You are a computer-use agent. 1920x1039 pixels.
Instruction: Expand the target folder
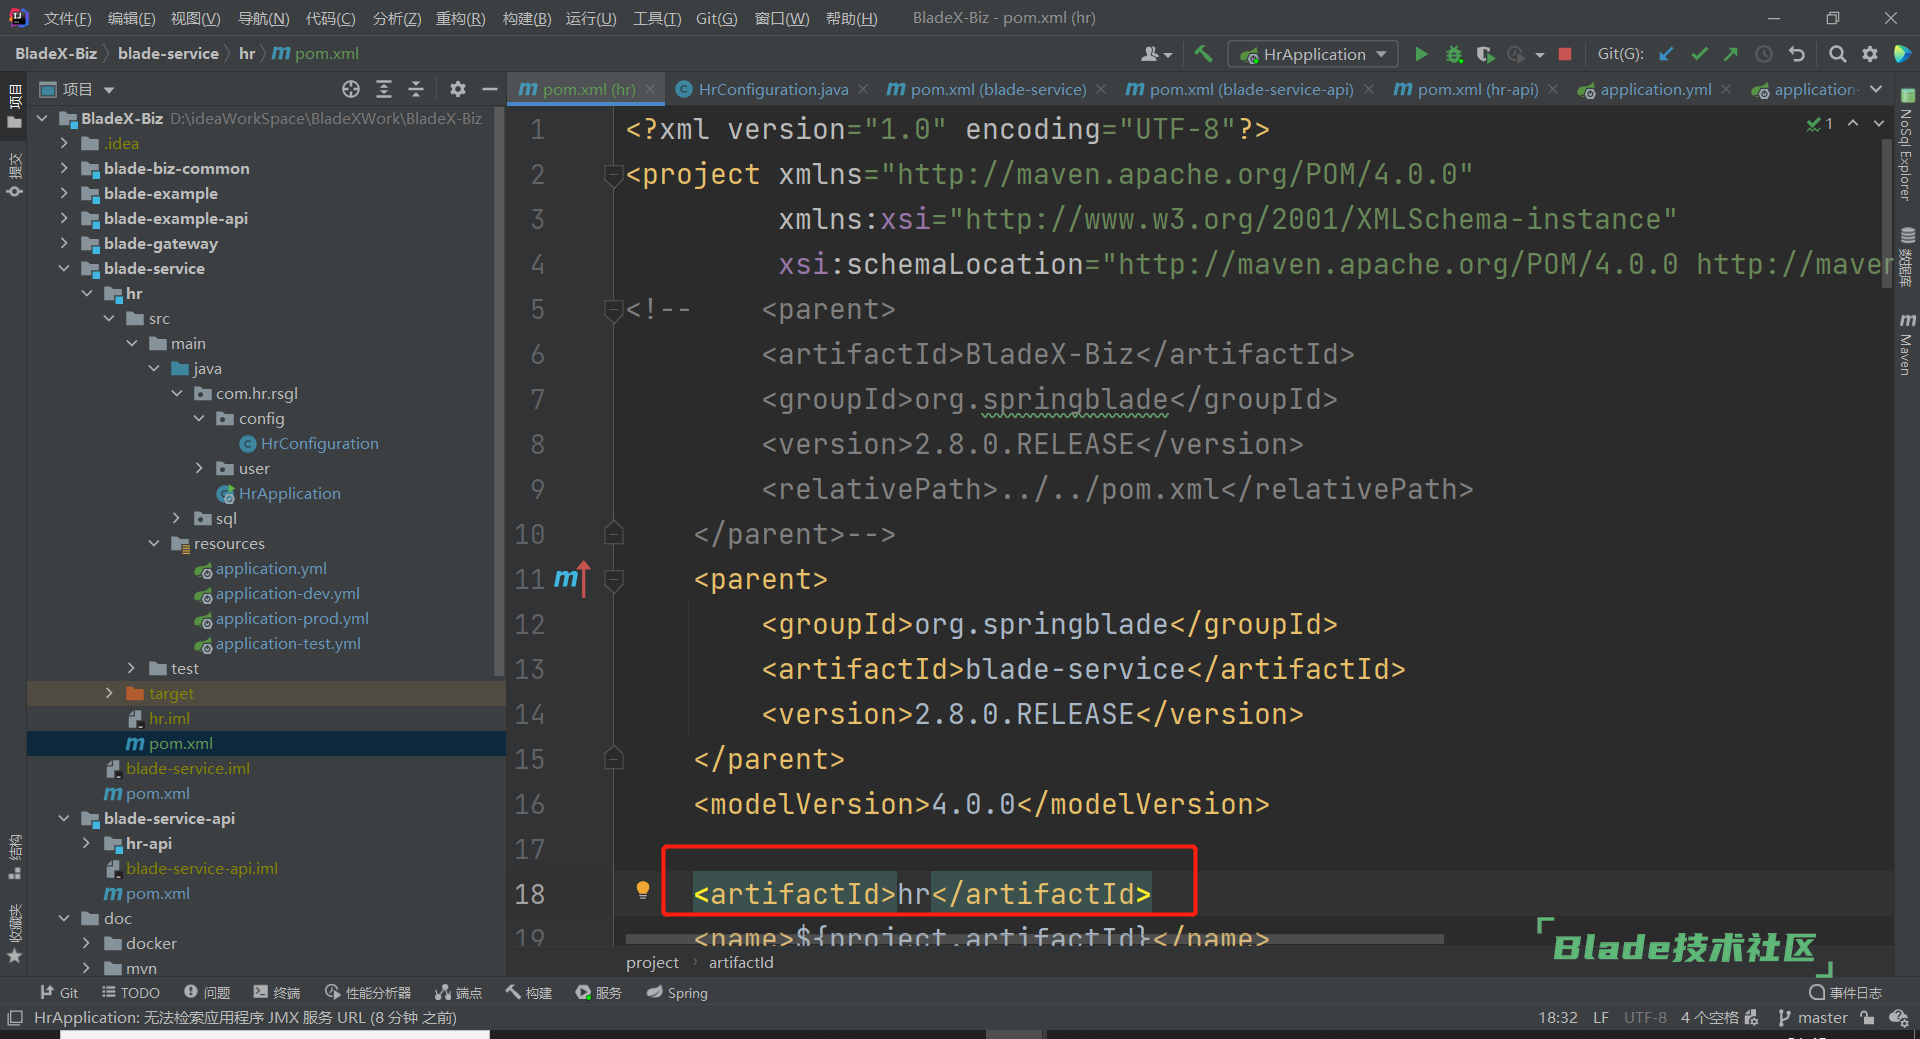pyautogui.click(x=109, y=693)
